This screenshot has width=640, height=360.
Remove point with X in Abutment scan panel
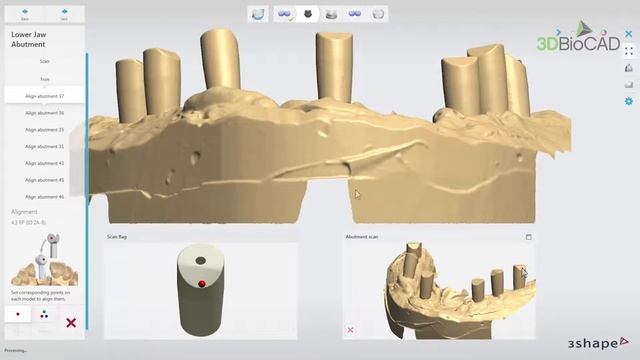click(350, 330)
